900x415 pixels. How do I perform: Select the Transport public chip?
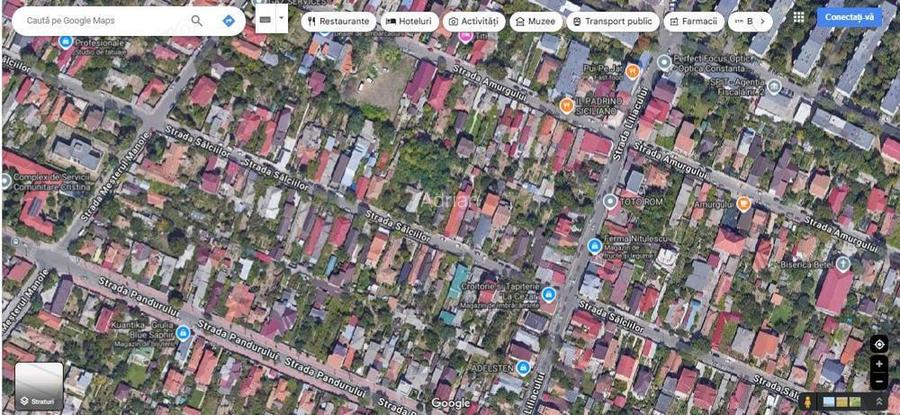pos(612,22)
